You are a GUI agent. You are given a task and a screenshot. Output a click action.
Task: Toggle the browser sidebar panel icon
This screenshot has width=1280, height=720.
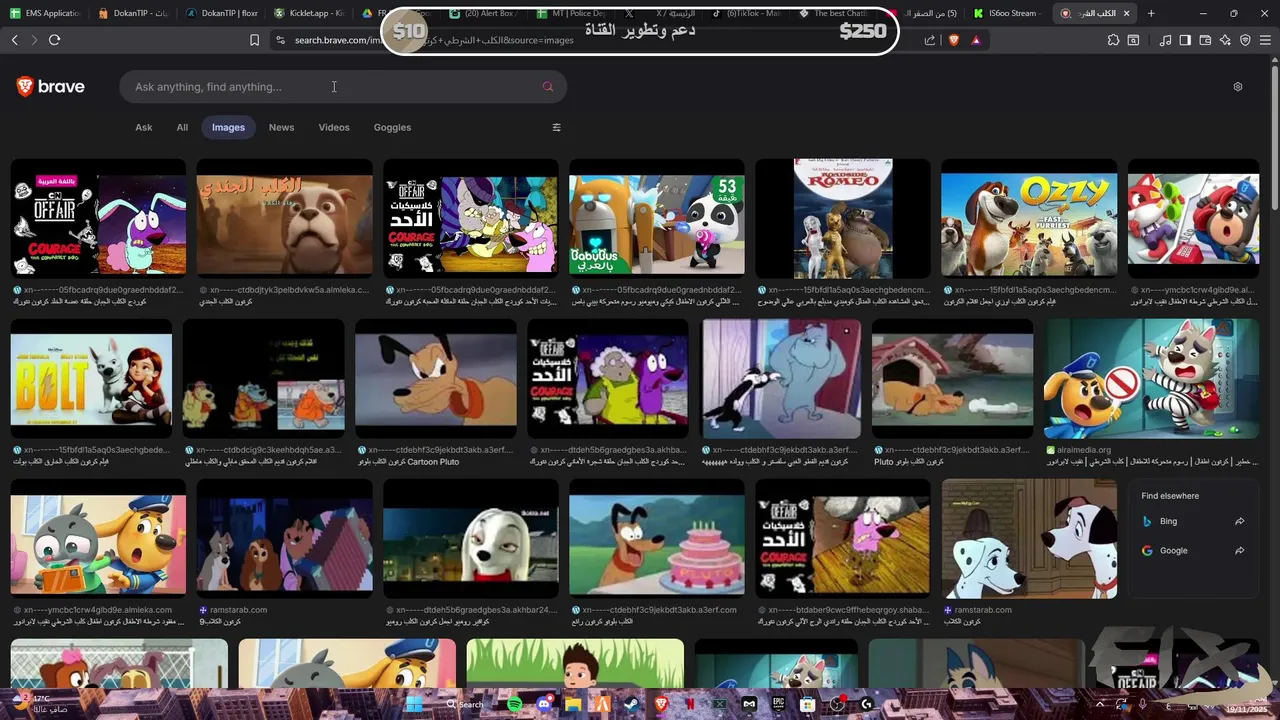point(1185,40)
